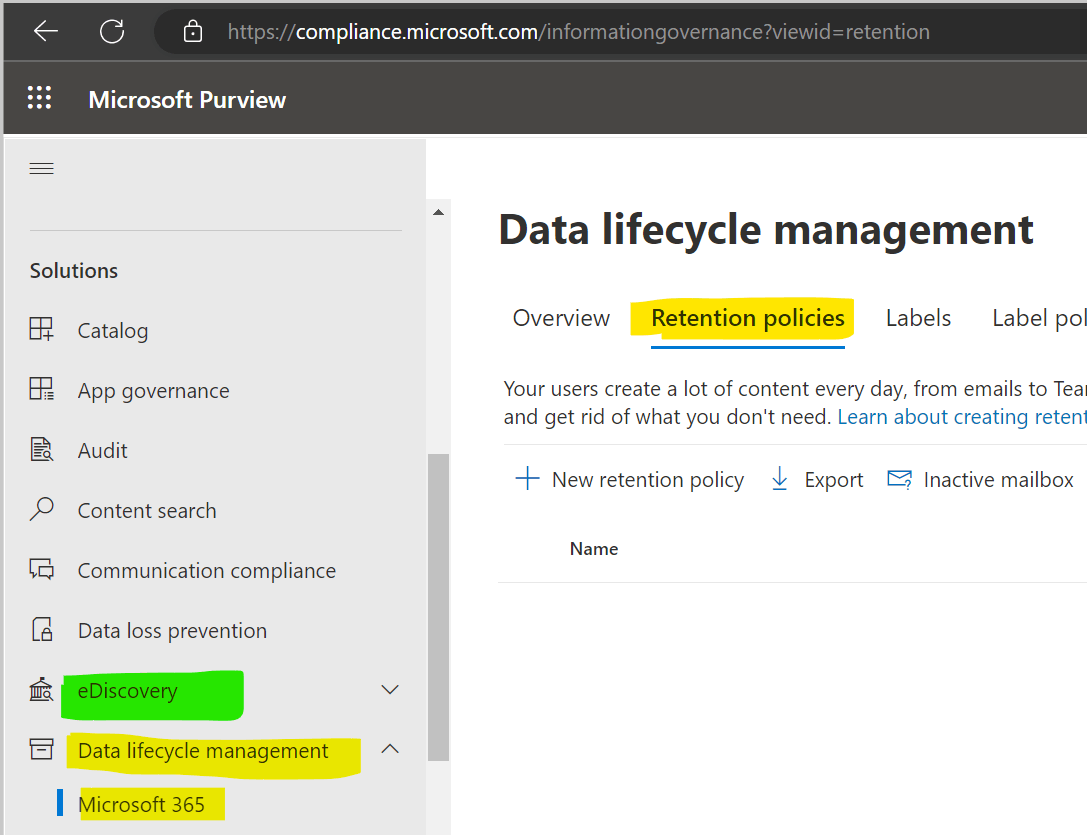
Task: Expand the eDiscovery section chevron
Action: pos(390,689)
